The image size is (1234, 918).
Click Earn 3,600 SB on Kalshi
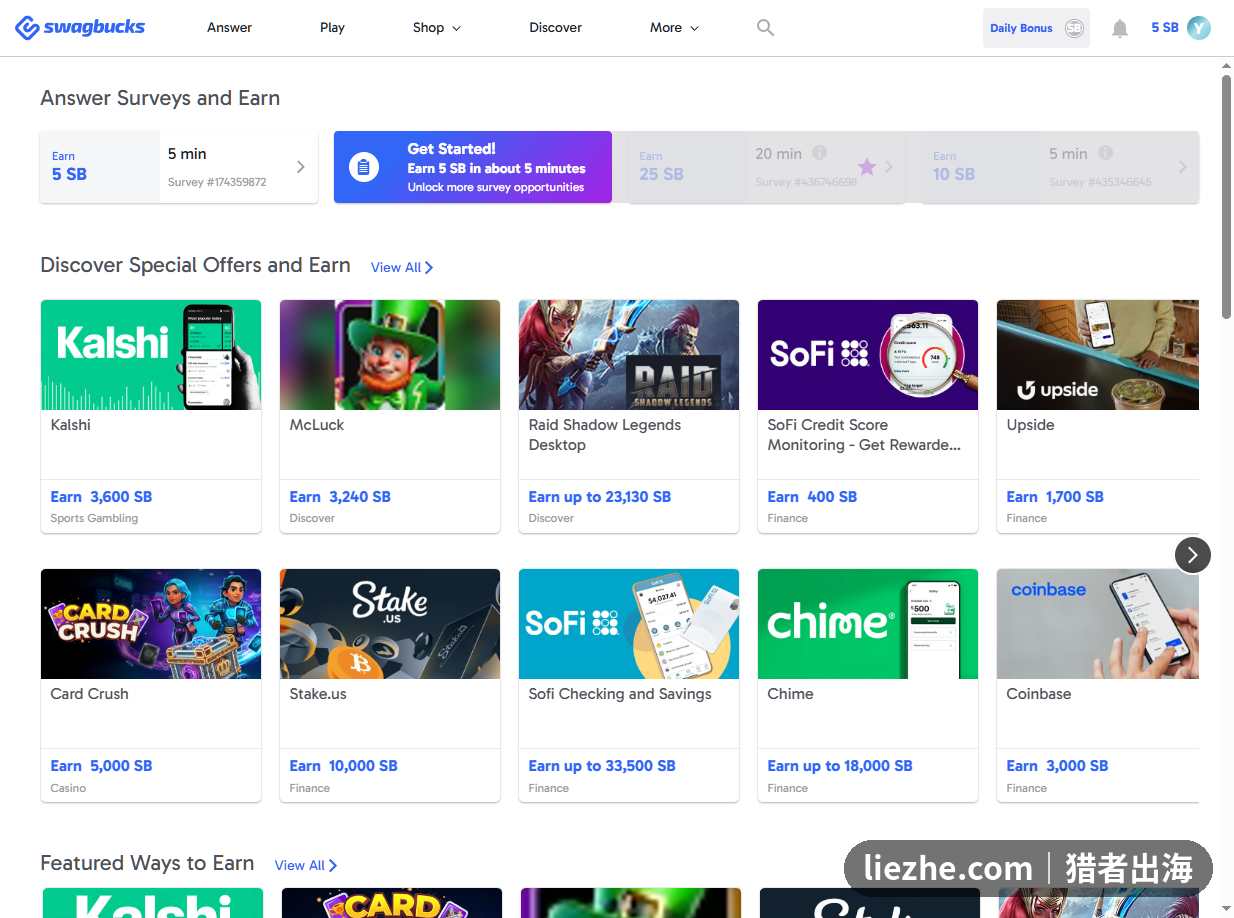click(101, 497)
